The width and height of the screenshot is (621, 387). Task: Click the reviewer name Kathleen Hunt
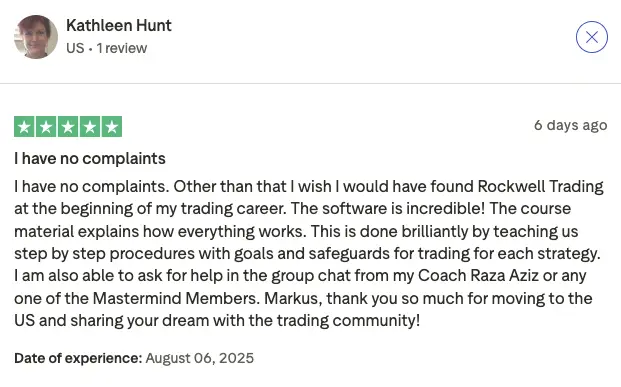(119, 26)
